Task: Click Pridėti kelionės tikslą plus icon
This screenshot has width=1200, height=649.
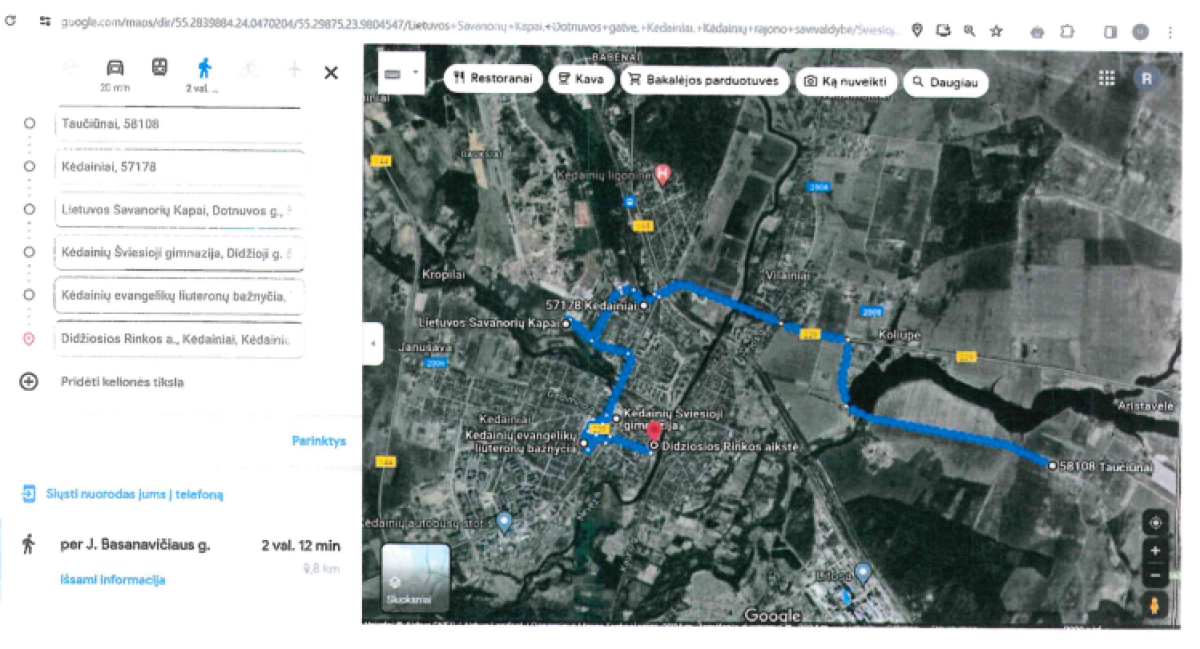Action: point(29,382)
